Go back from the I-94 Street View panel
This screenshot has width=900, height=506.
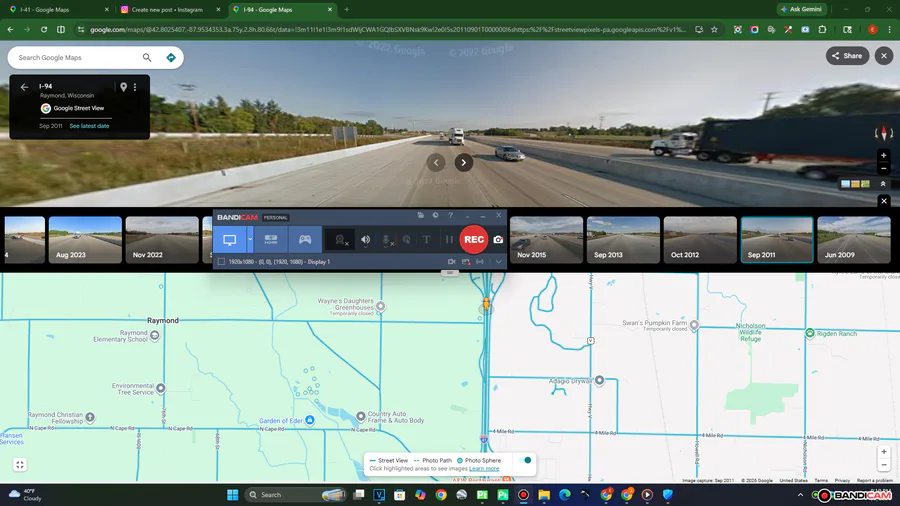(24, 87)
